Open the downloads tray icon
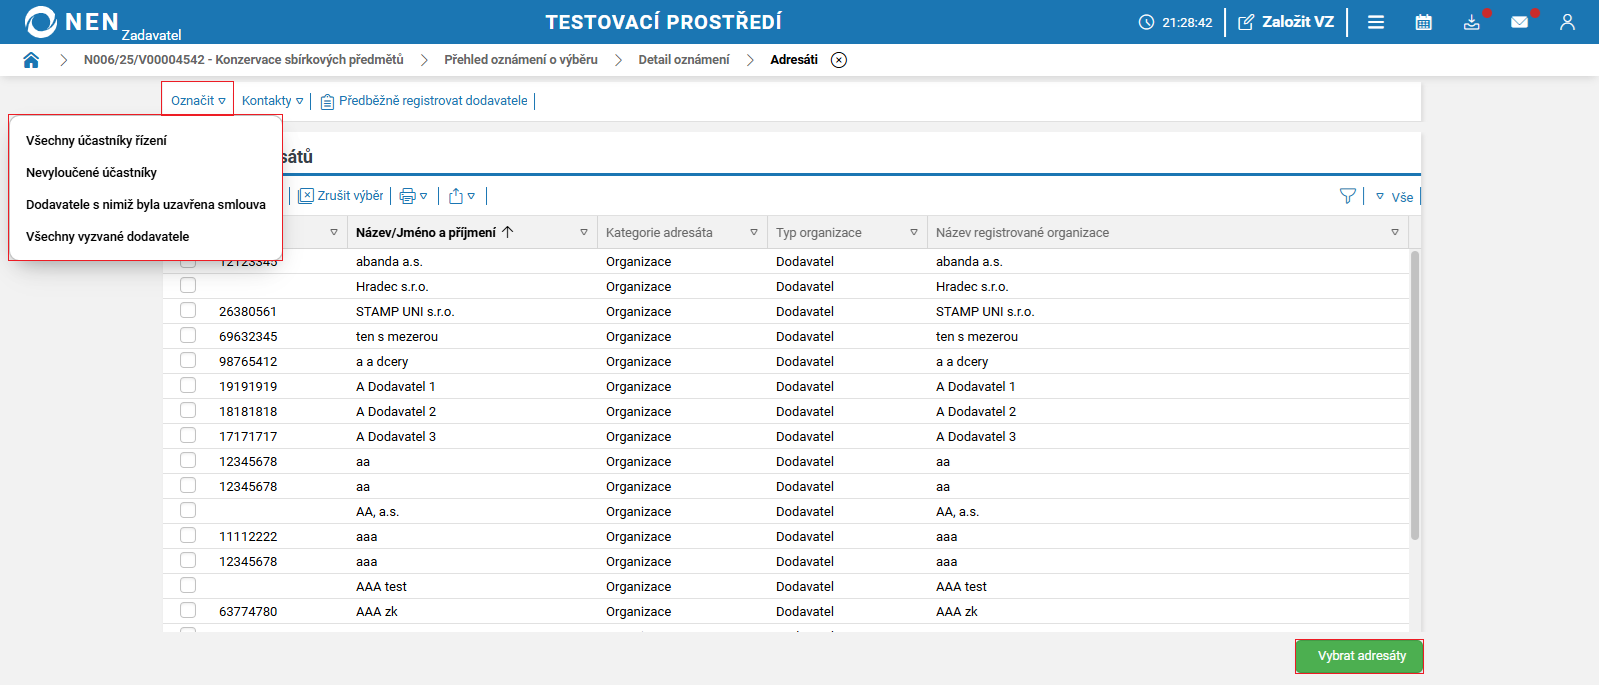This screenshot has height=685, width=1599. pyautogui.click(x=1472, y=22)
